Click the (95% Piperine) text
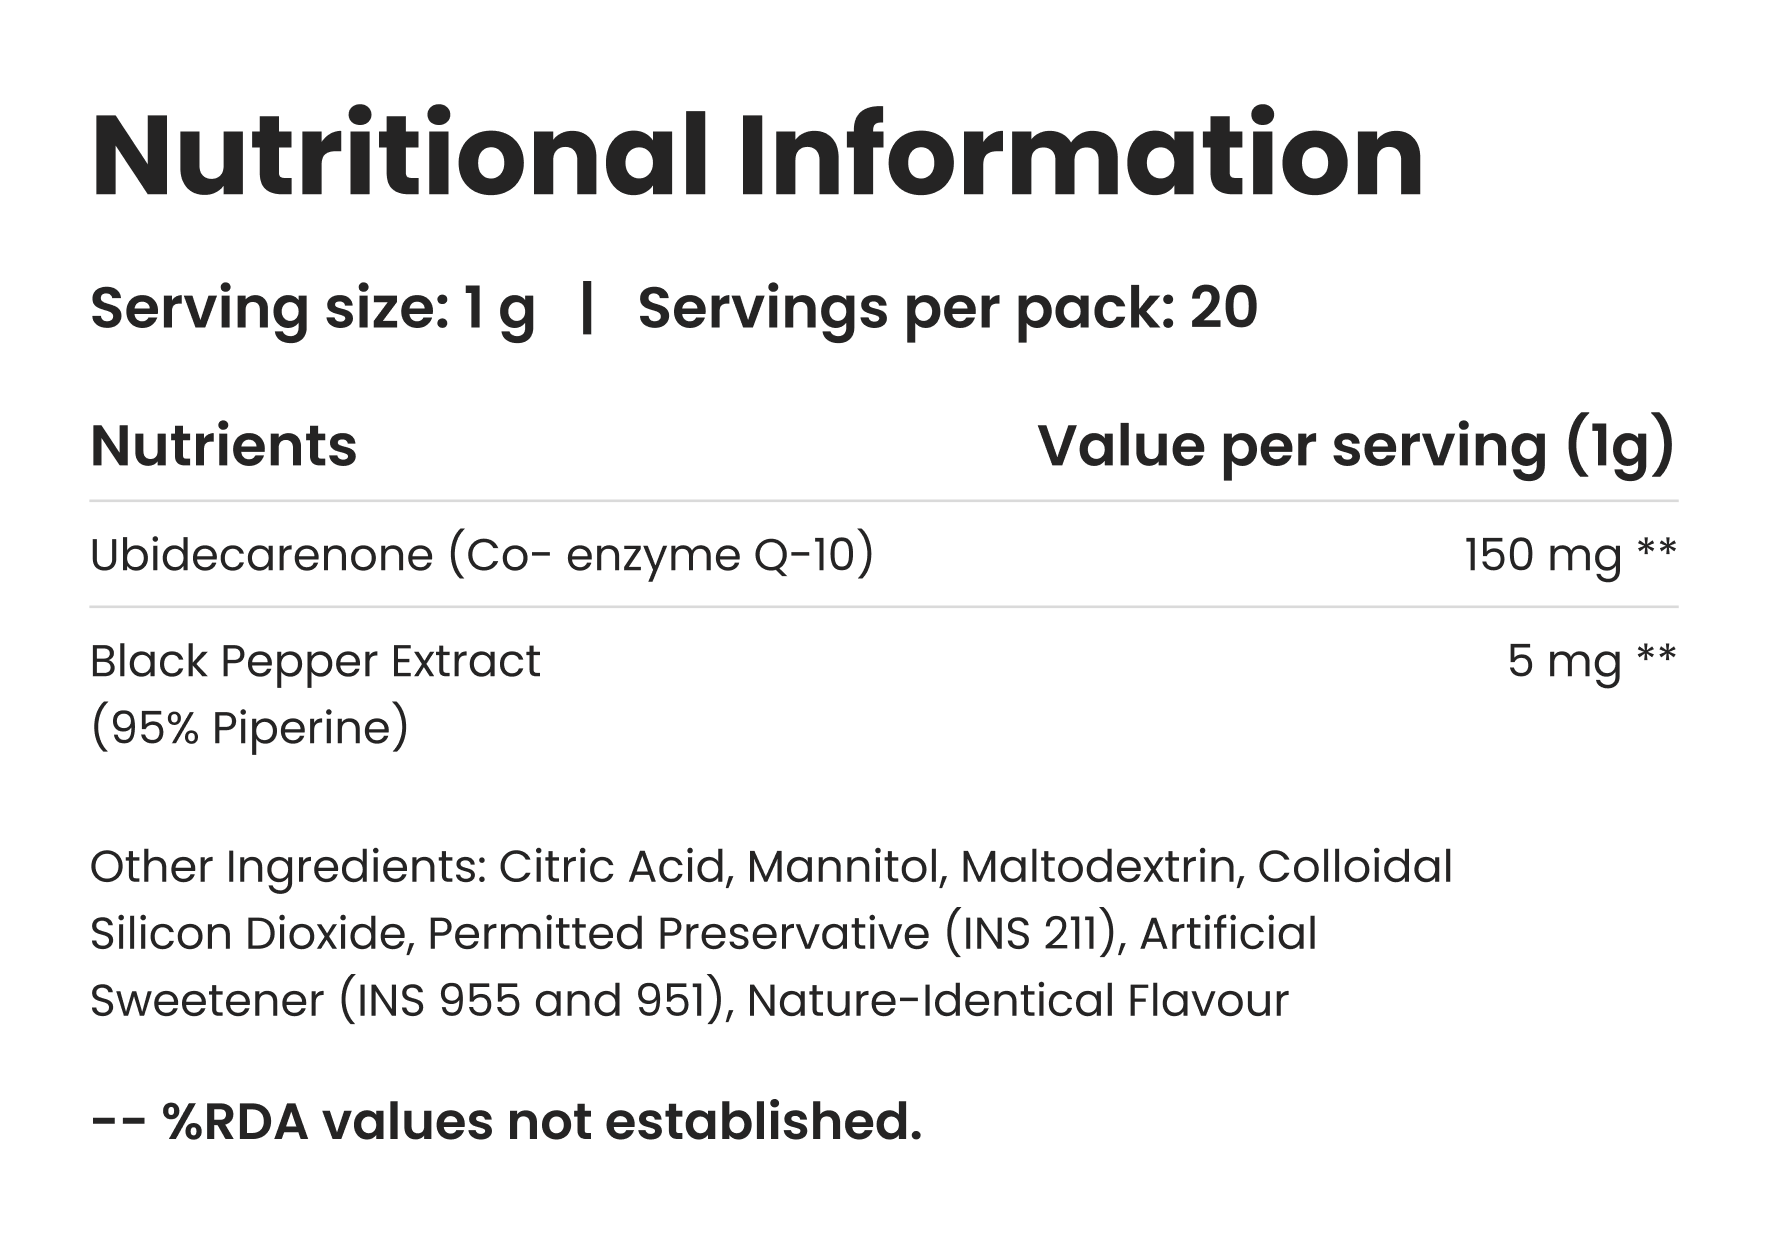 tap(249, 729)
